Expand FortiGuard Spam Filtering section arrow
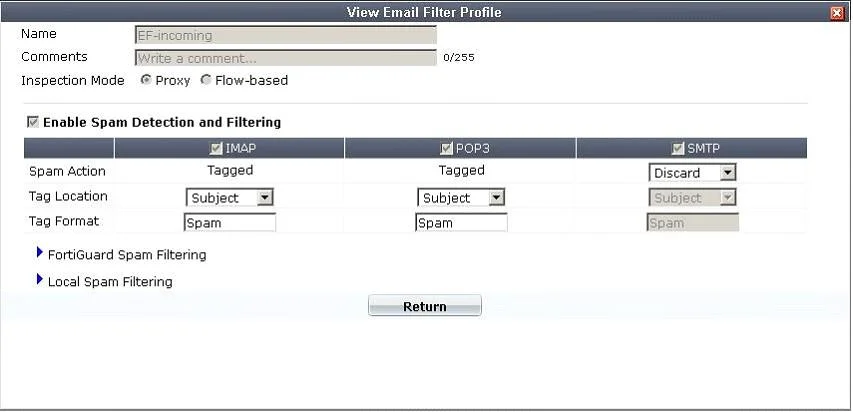The height and width of the screenshot is (412, 853). click(x=39, y=253)
